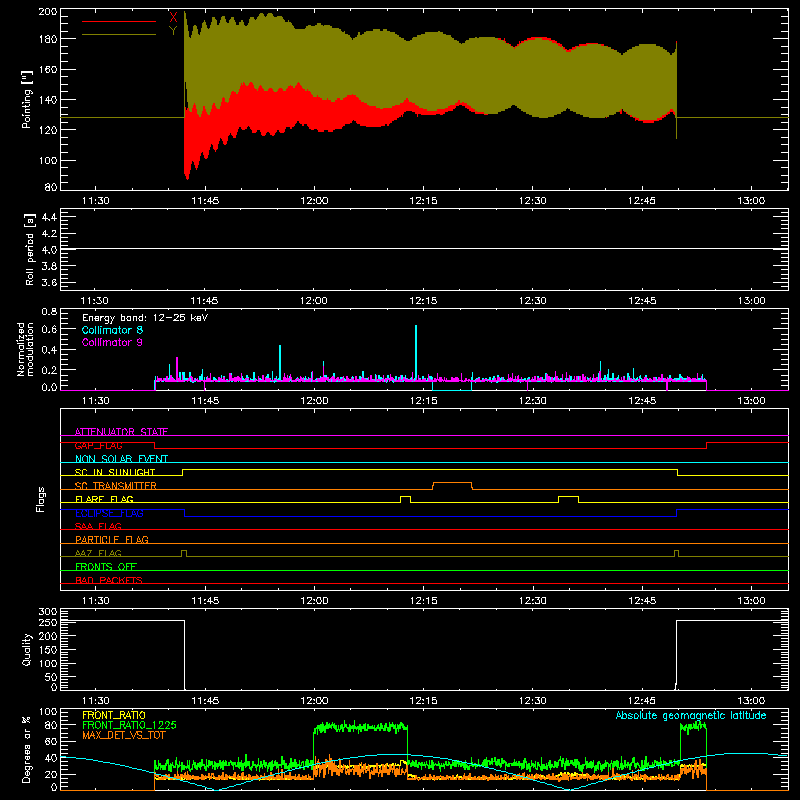This screenshot has width=800, height=800.
Task: Click the 'SAA_FLAG' label
Action: click(x=98, y=526)
